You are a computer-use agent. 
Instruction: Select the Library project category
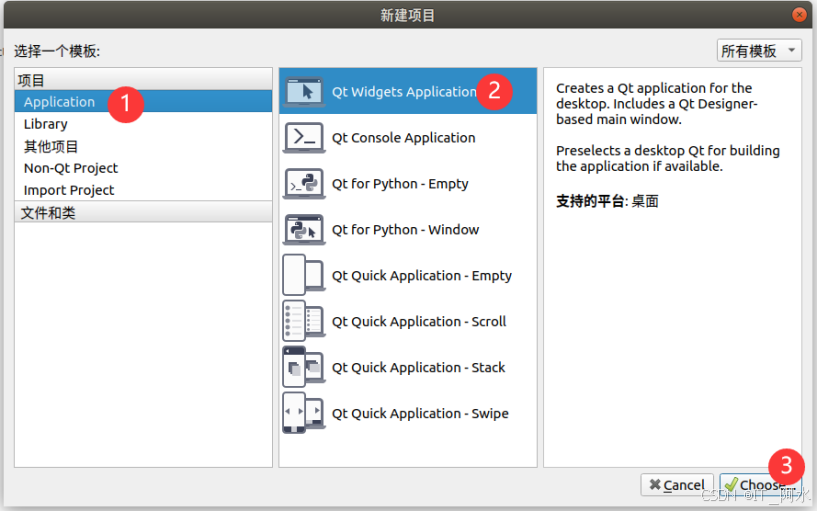tap(143, 124)
